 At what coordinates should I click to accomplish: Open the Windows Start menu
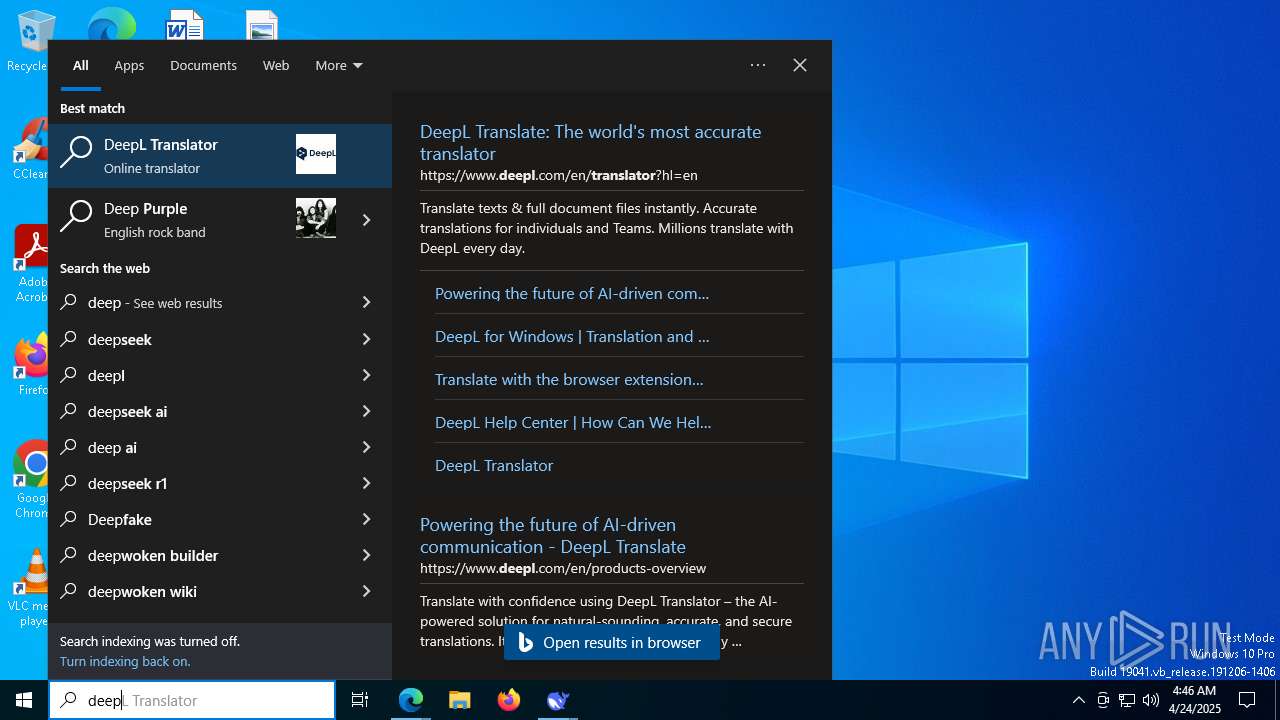24,700
